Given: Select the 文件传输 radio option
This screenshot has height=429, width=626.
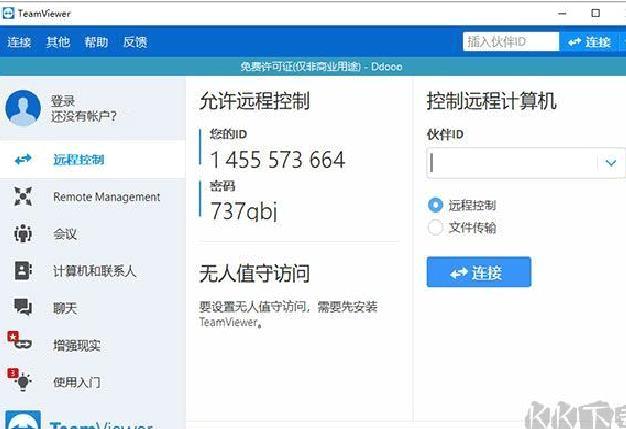Looking at the screenshot, I should (435, 228).
